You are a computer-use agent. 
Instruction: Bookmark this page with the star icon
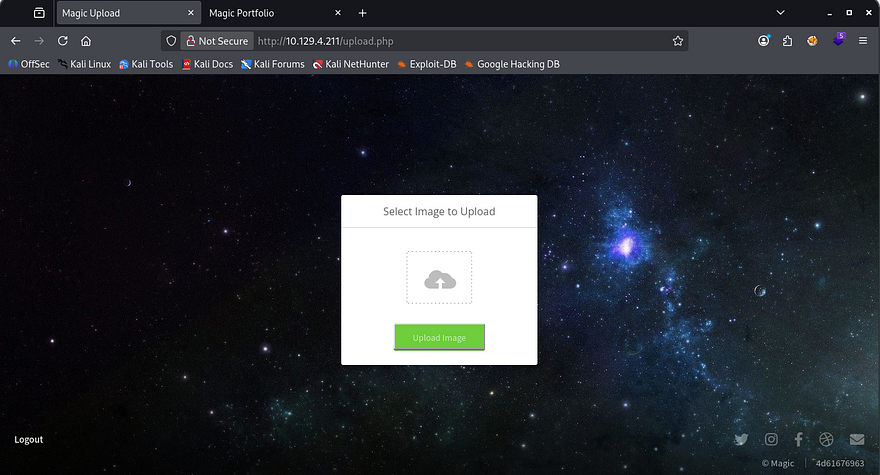click(x=678, y=41)
